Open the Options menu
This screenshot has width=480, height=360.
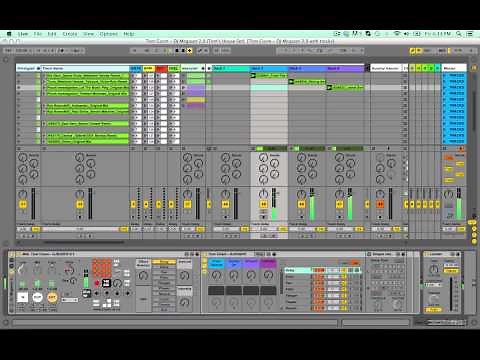point(109,34)
